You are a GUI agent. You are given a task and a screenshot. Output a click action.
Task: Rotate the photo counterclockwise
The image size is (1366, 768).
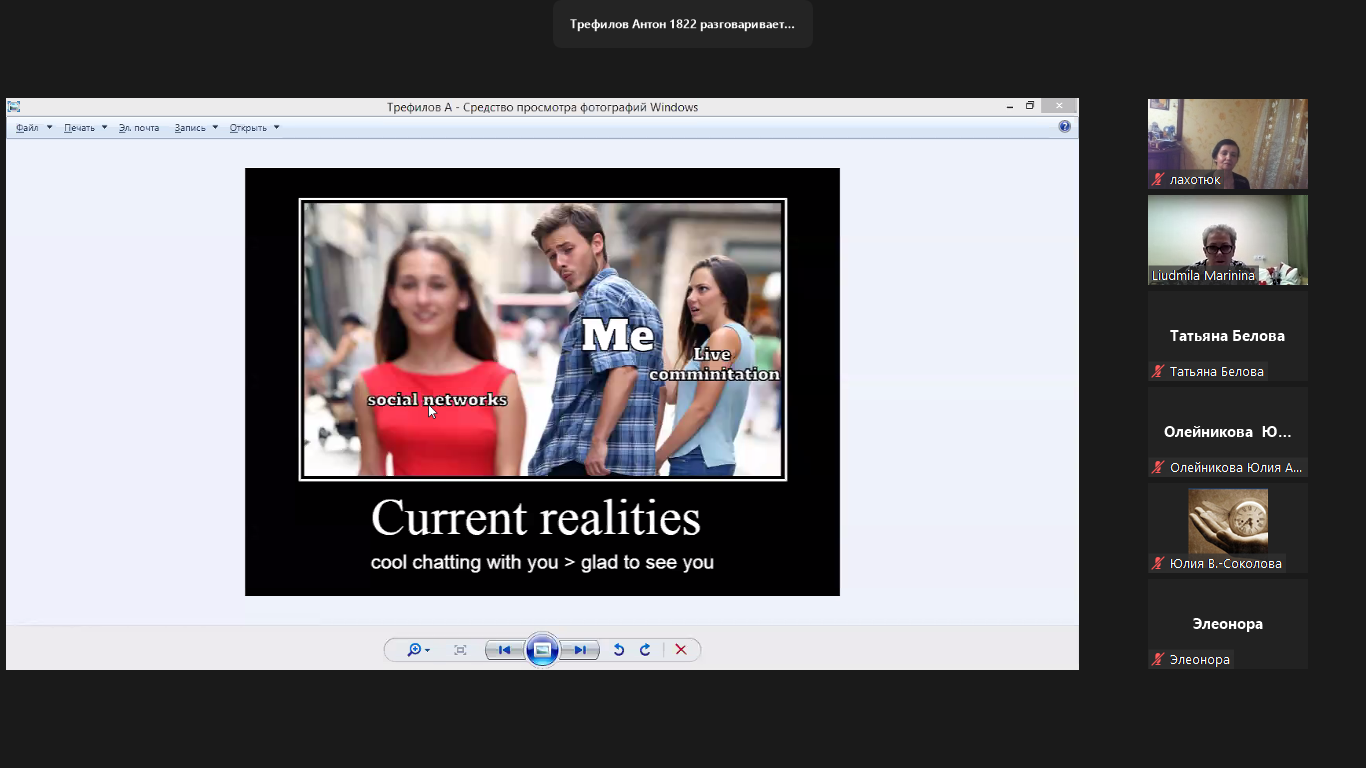coord(619,650)
